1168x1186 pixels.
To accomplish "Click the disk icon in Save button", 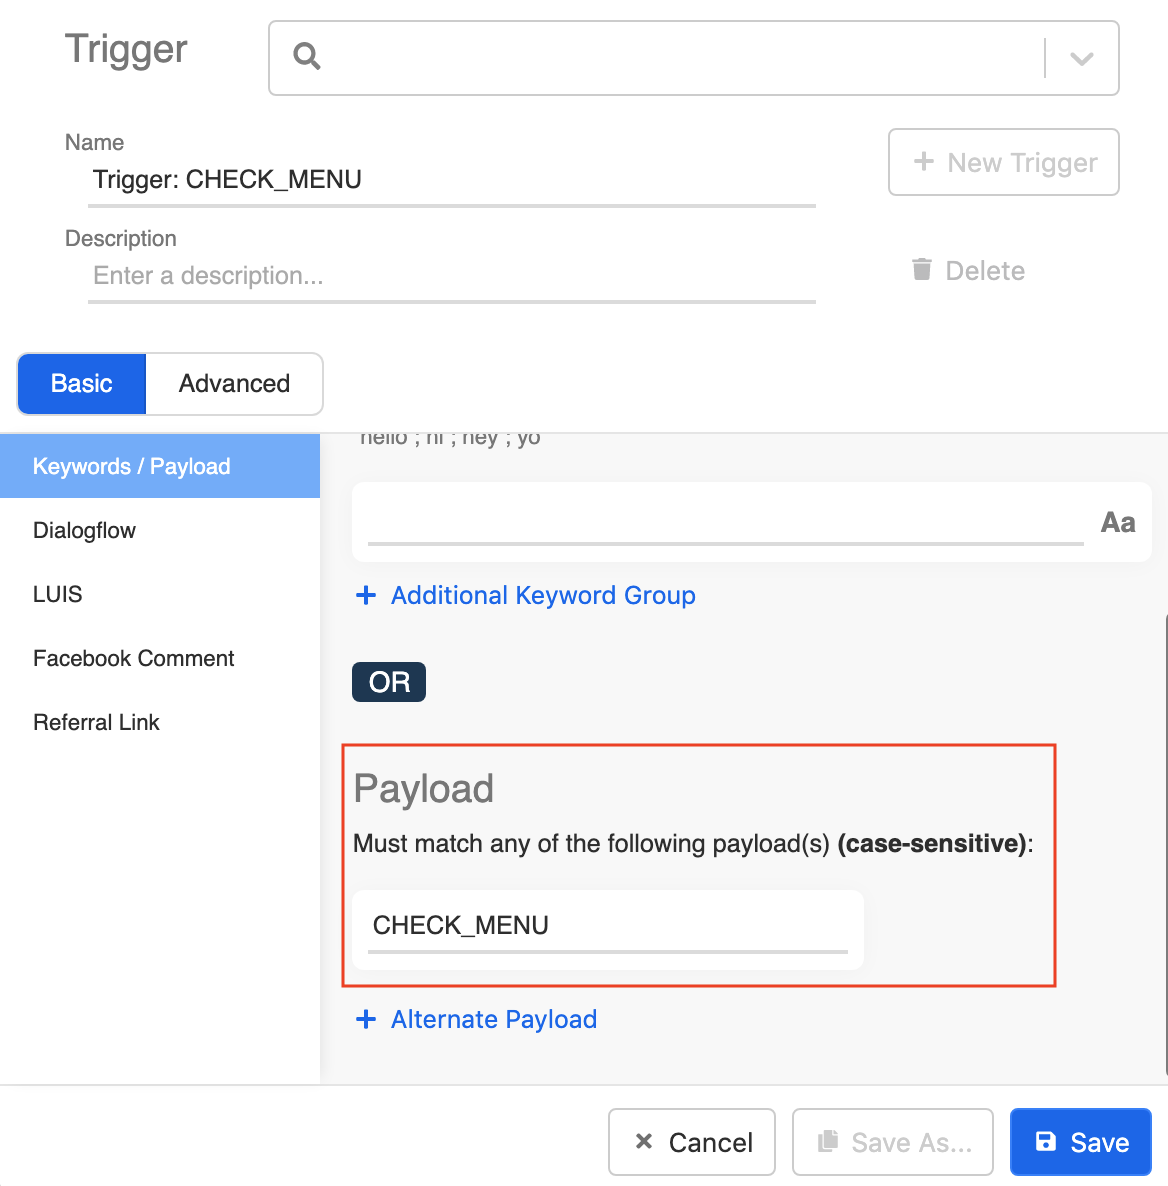I will click(1044, 1141).
